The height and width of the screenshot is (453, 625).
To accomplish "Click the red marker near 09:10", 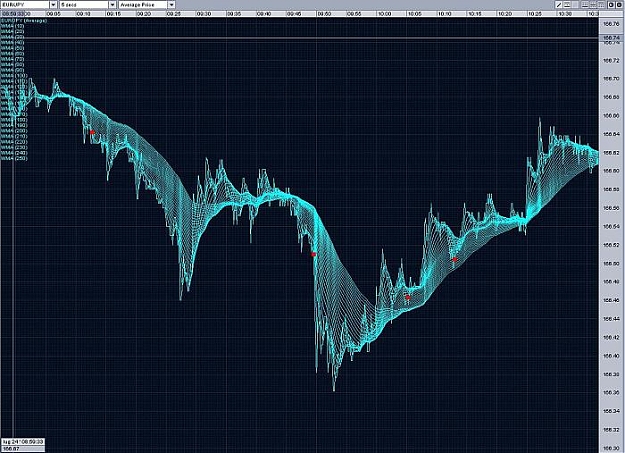I will point(92,132).
